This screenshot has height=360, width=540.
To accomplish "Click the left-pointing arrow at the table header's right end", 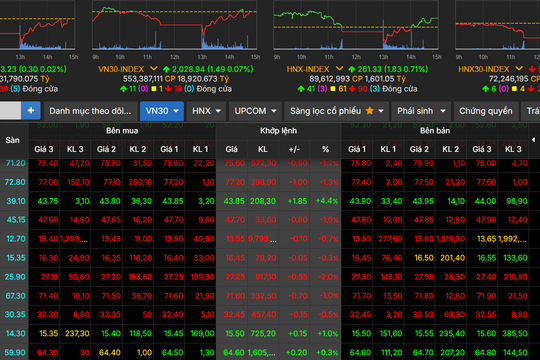I will pos(533,140).
